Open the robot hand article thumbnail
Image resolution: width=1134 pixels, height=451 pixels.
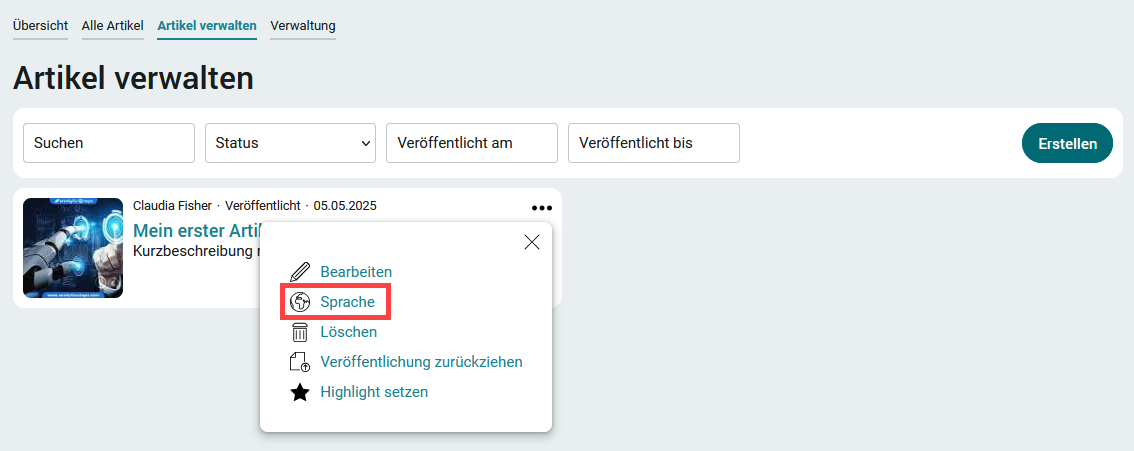coord(73,248)
